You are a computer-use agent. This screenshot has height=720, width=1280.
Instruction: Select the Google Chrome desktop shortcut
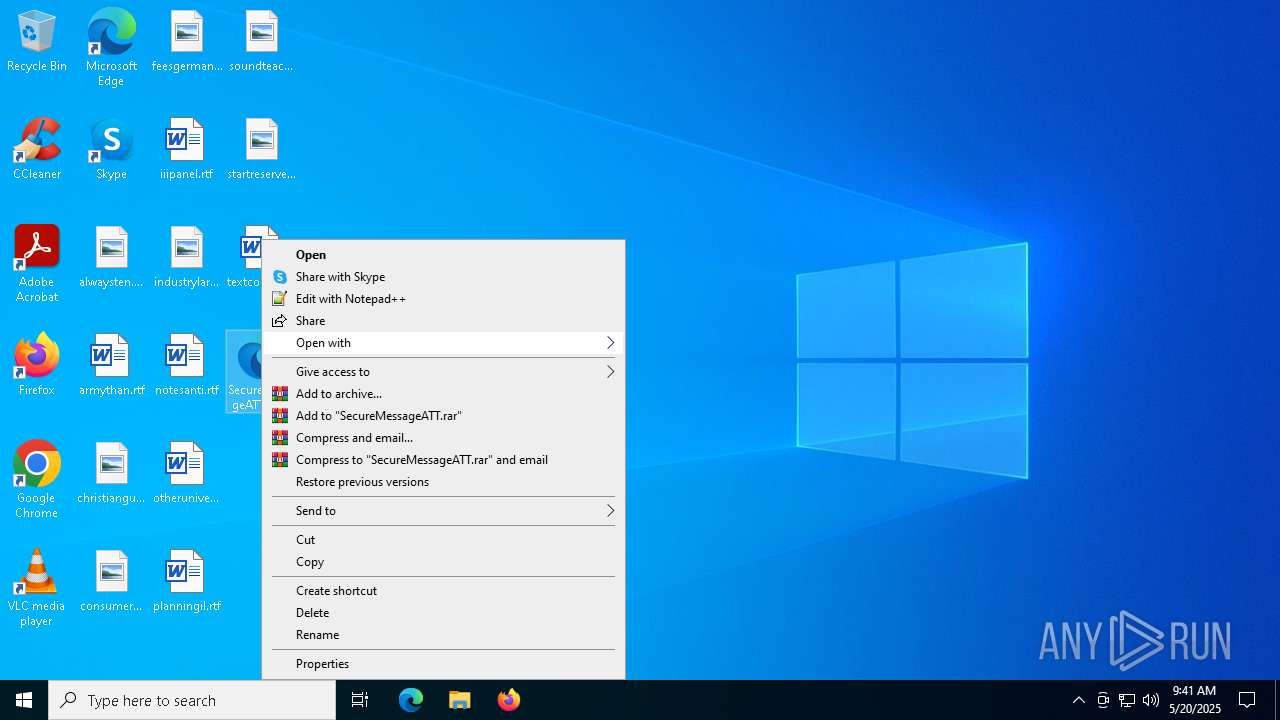tap(37, 480)
